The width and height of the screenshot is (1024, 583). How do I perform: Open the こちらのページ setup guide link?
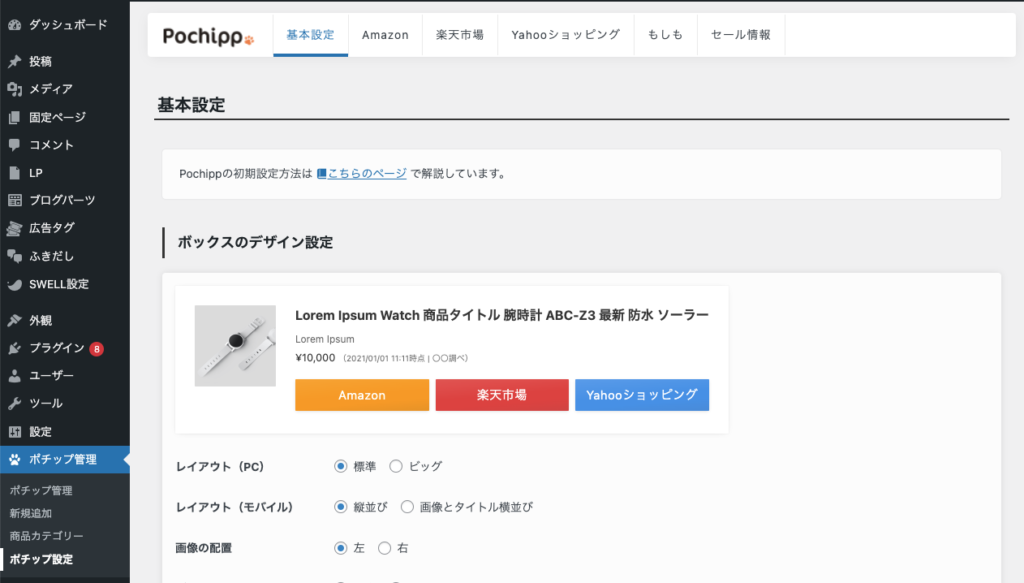point(362,174)
